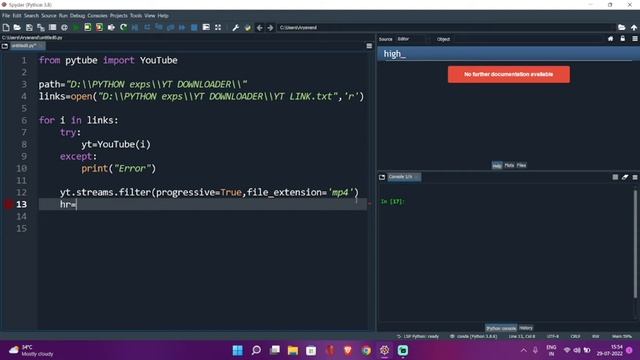
Task: Place cursor on code line 13
Action: [203, 204]
